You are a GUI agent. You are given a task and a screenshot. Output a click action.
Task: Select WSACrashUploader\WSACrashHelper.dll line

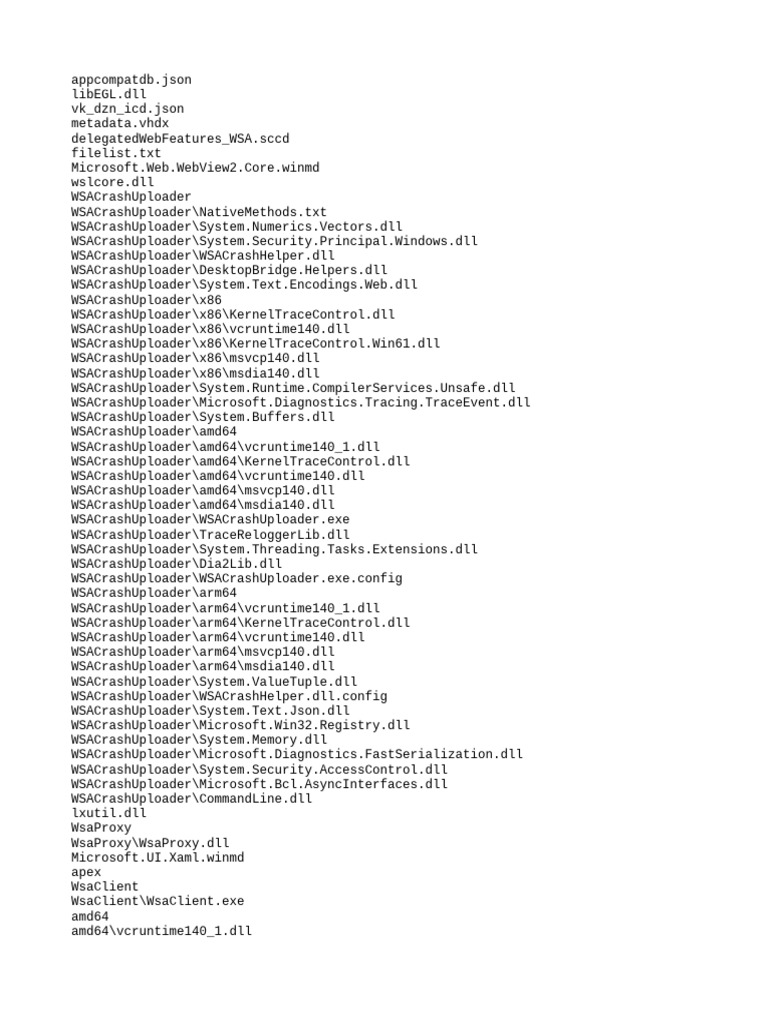[203, 255]
